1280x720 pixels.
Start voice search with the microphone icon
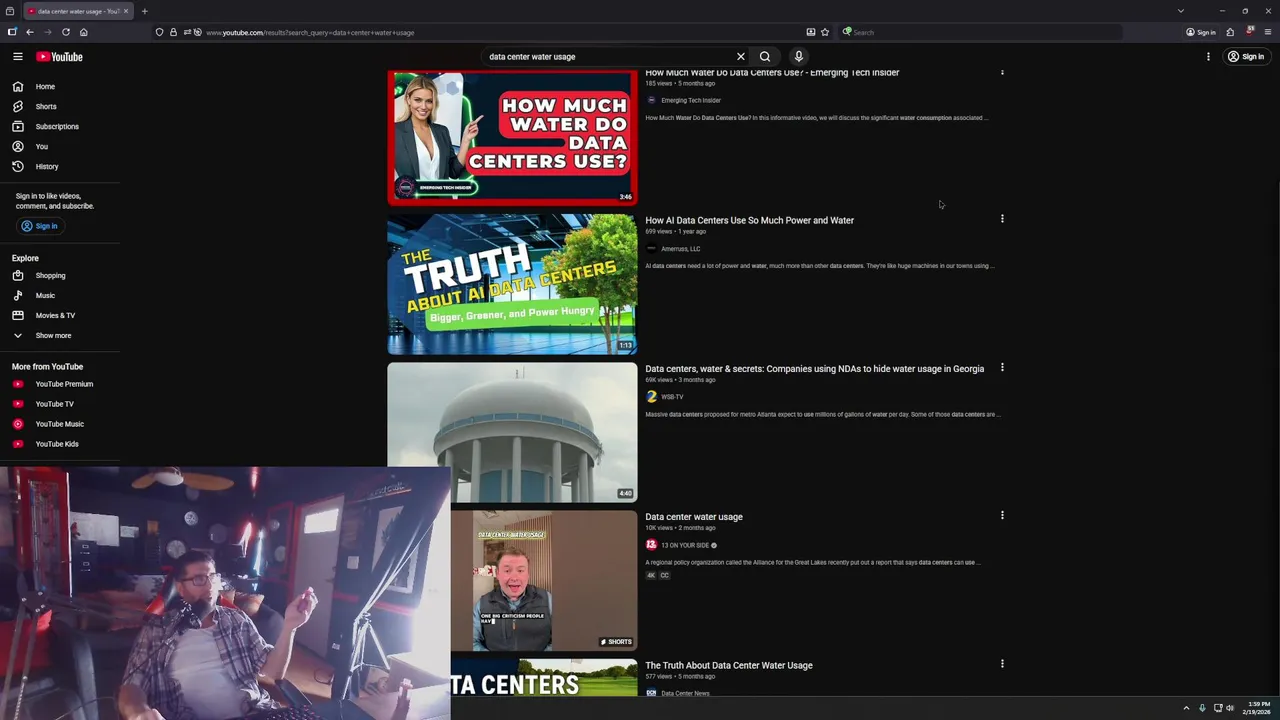pyautogui.click(x=798, y=57)
